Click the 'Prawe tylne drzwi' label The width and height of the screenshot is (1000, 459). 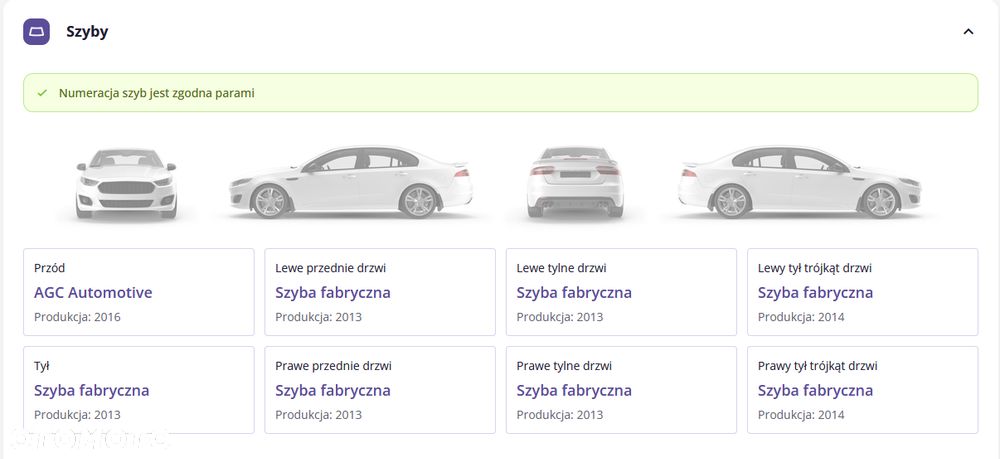(564, 366)
